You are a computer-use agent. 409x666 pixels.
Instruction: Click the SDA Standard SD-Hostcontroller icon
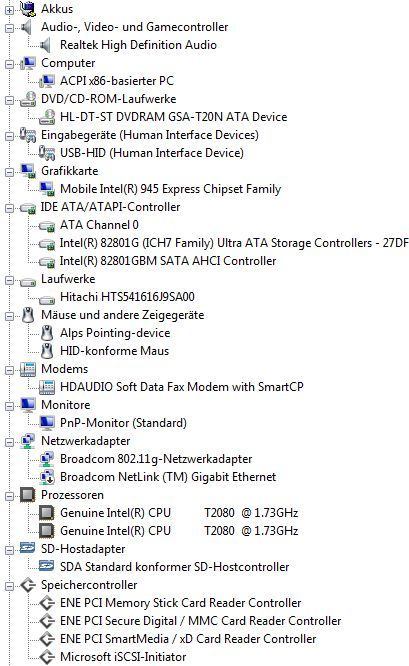tap(47, 566)
